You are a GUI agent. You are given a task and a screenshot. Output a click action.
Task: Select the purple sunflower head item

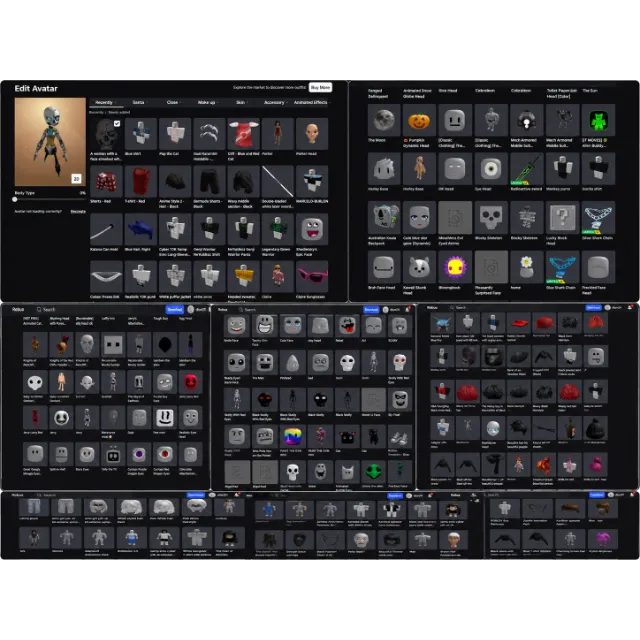[455, 267]
